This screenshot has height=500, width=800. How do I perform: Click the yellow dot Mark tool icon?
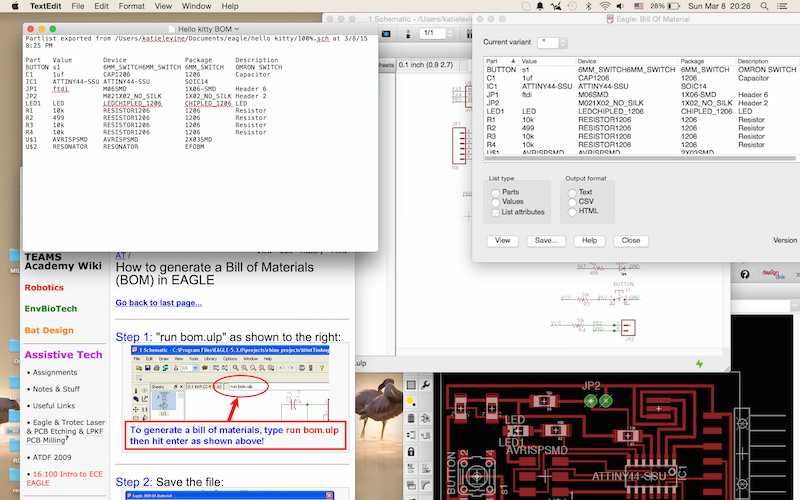coord(411,402)
